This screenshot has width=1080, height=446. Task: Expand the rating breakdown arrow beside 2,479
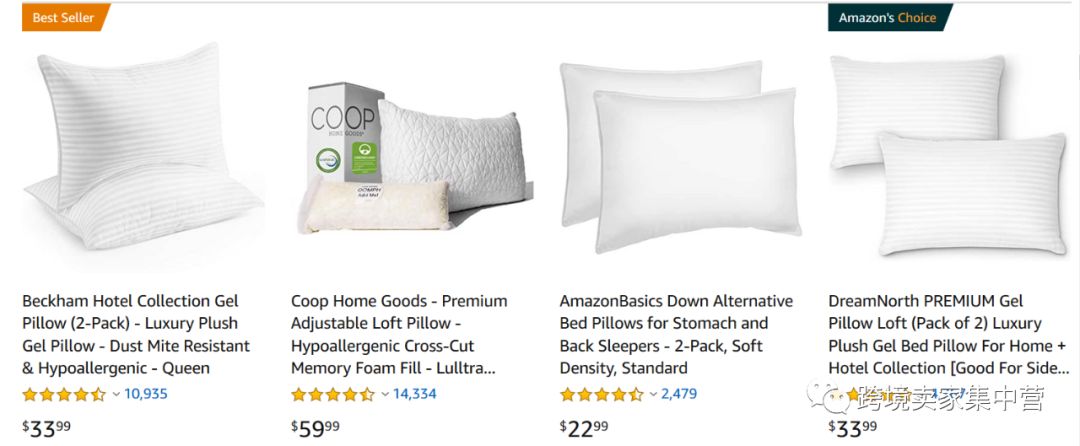click(x=653, y=394)
